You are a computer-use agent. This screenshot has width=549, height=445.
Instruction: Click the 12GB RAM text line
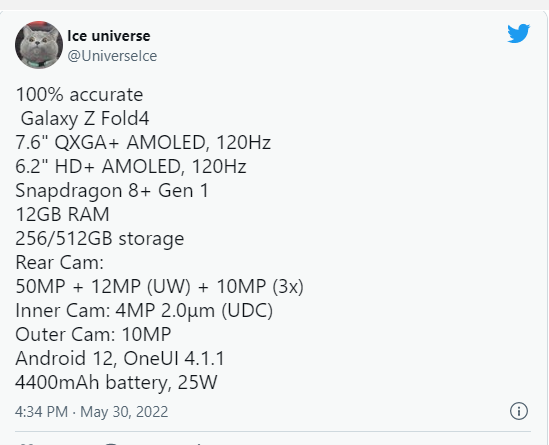click(x=62, y=214)
